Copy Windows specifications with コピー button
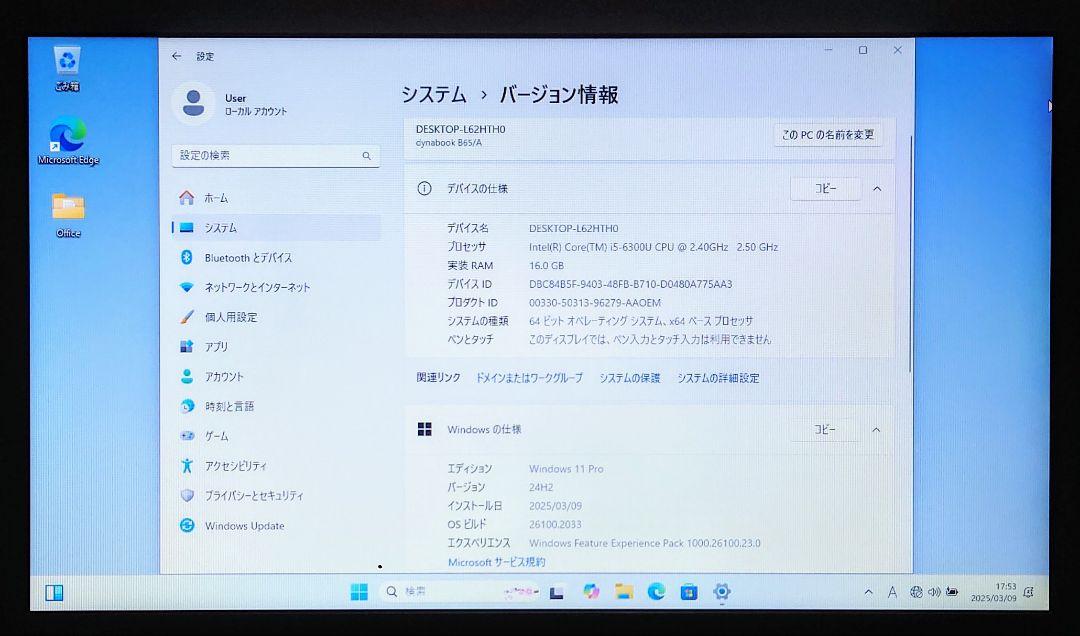 point(824,429)
